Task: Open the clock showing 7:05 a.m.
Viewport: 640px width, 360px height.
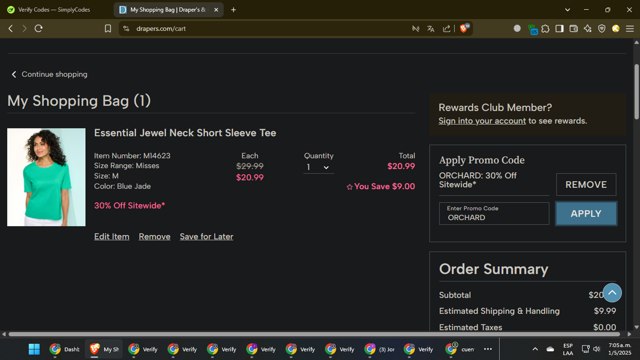Action: pos(620,349)
